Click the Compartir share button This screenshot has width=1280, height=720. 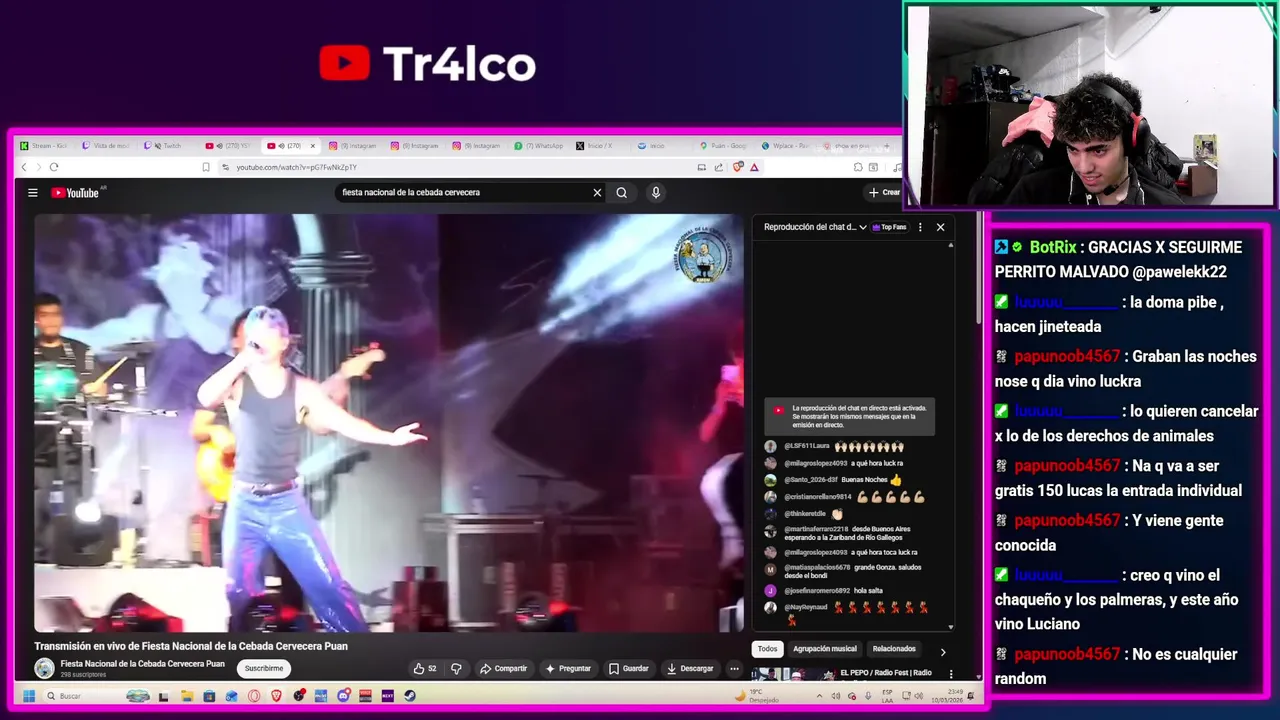click(503, 668)
